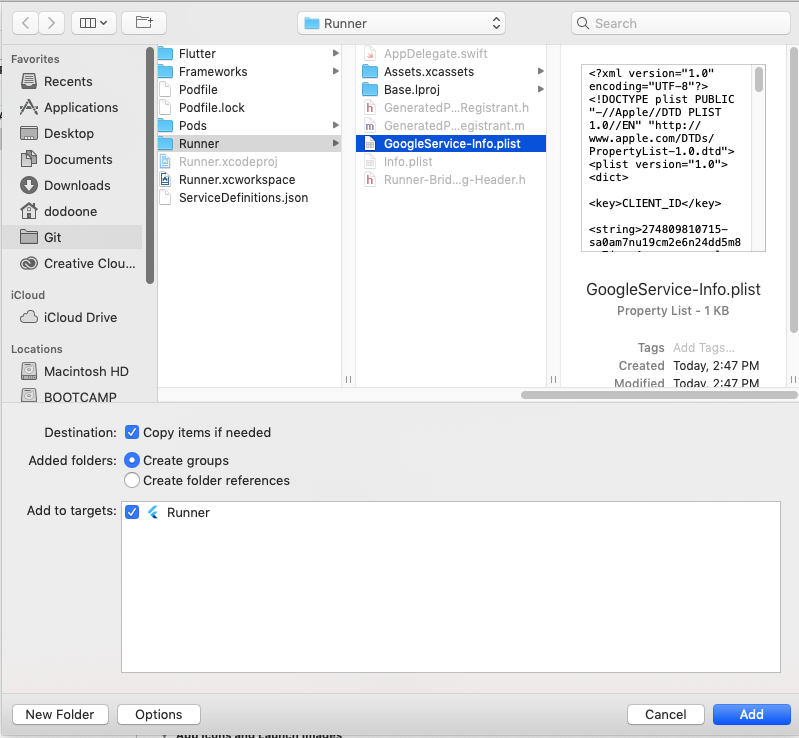Viewport: 799px width, 738px height.
Task: Open the Runner path popup menu
Action: coord(402,23)
